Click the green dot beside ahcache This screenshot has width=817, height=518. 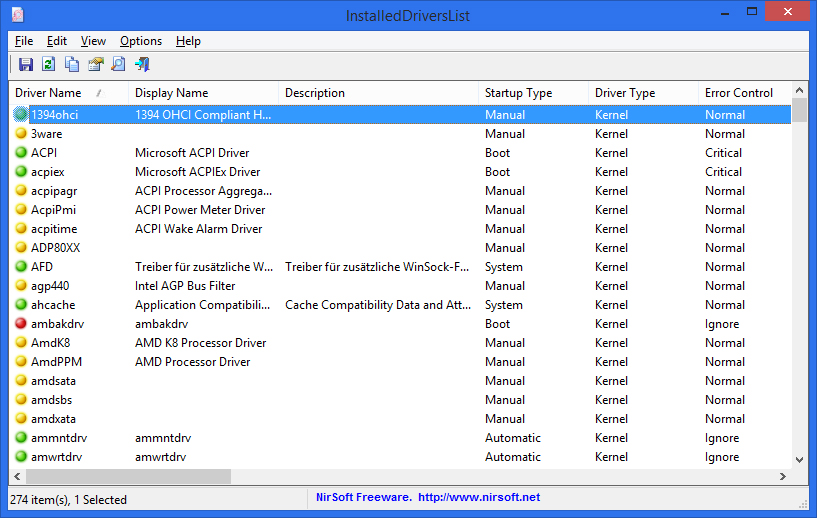pos(21,304)
